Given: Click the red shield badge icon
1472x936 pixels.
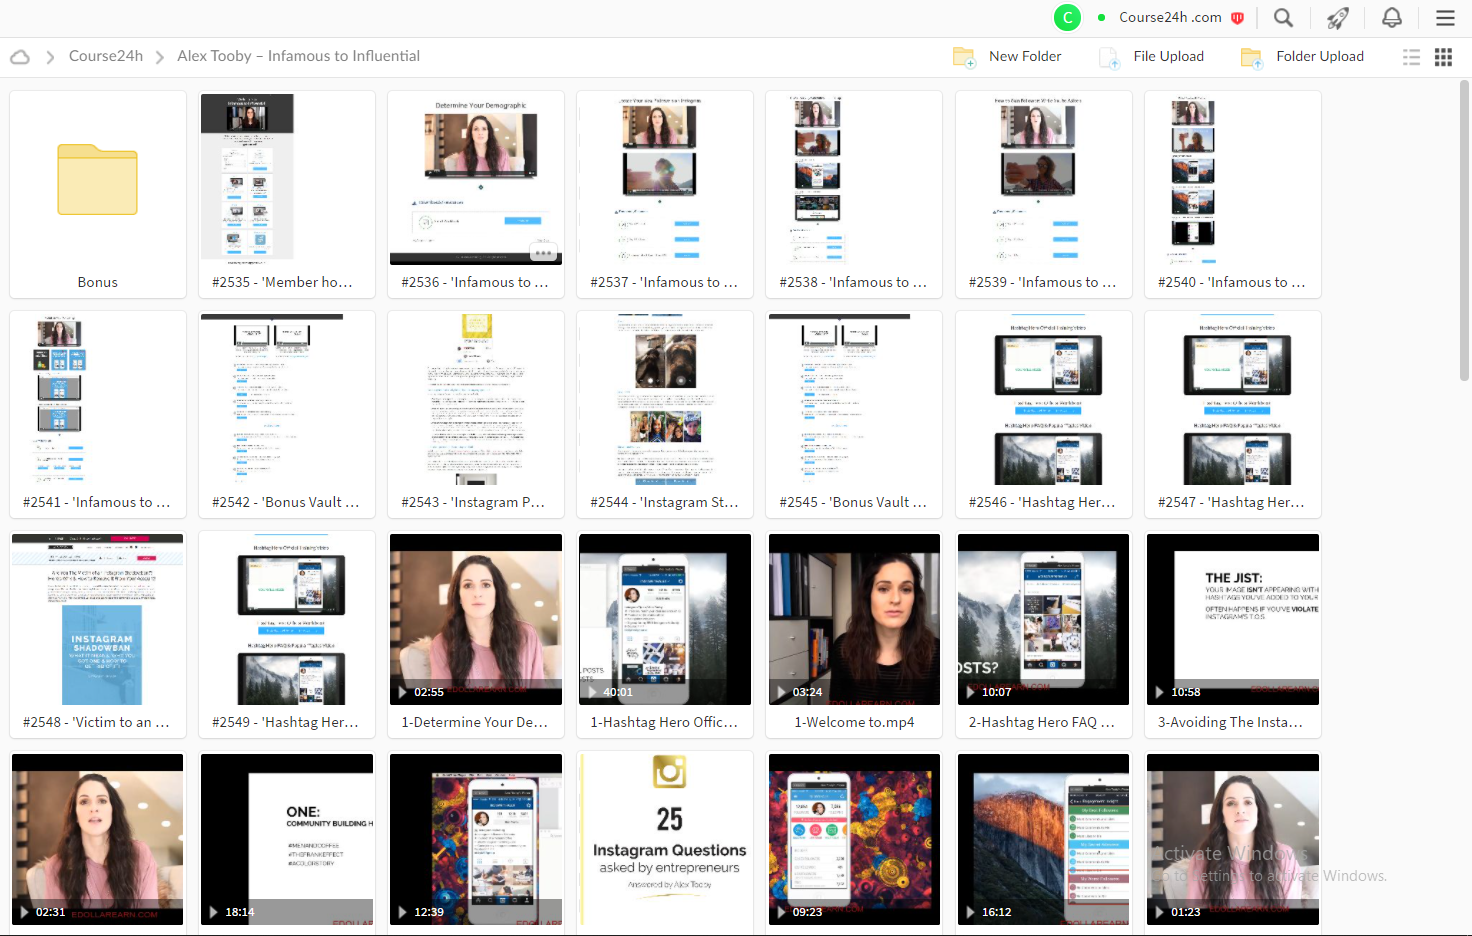Looking at the screenshot, I should click(x=1237, y=18).
